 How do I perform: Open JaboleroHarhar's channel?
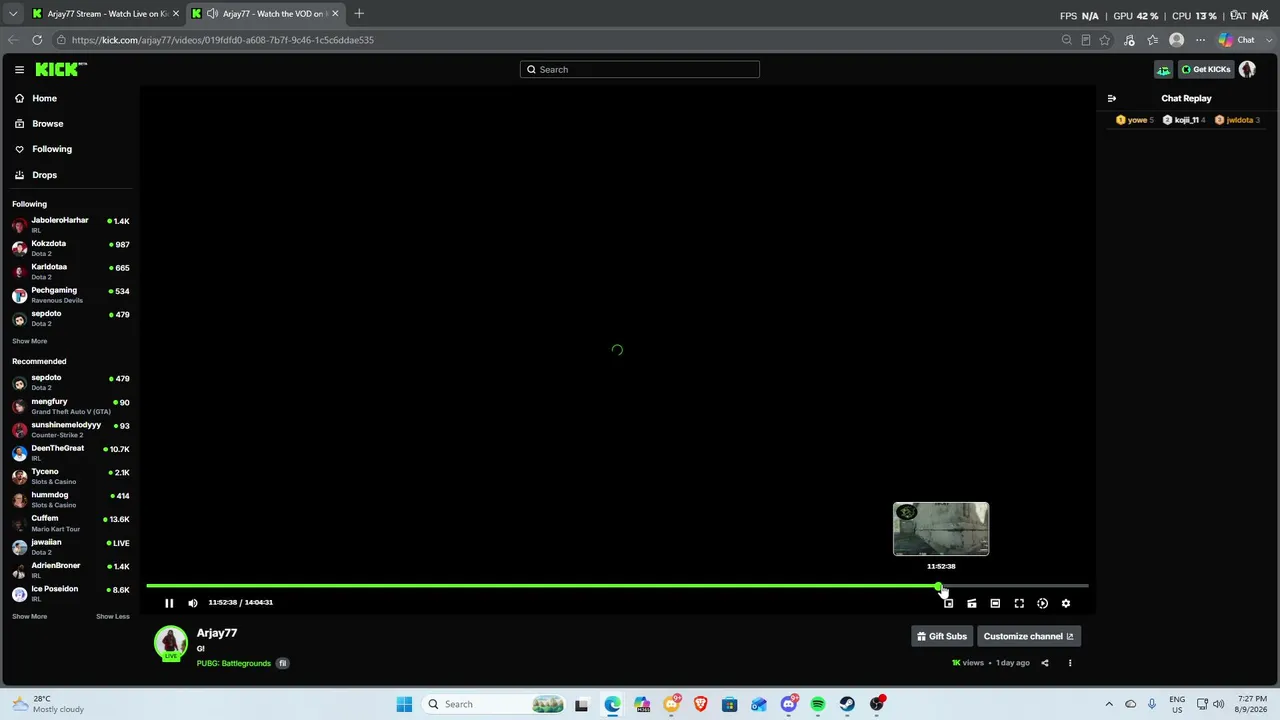[70, 224]
